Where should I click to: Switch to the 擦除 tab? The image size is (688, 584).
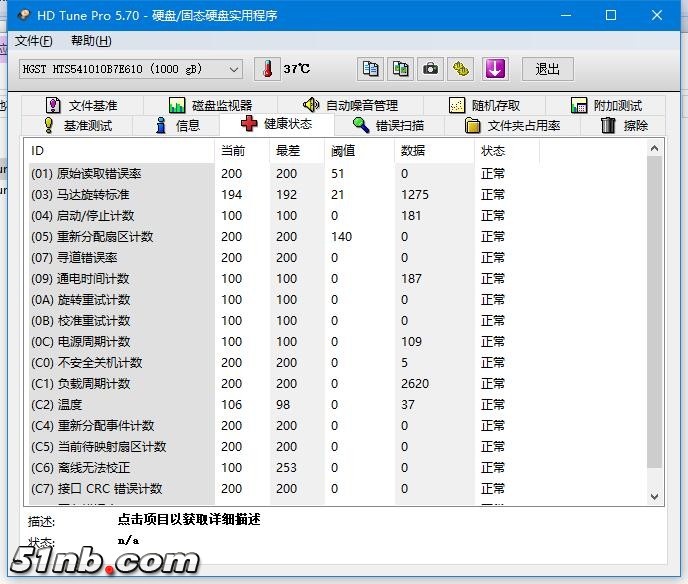623,125
